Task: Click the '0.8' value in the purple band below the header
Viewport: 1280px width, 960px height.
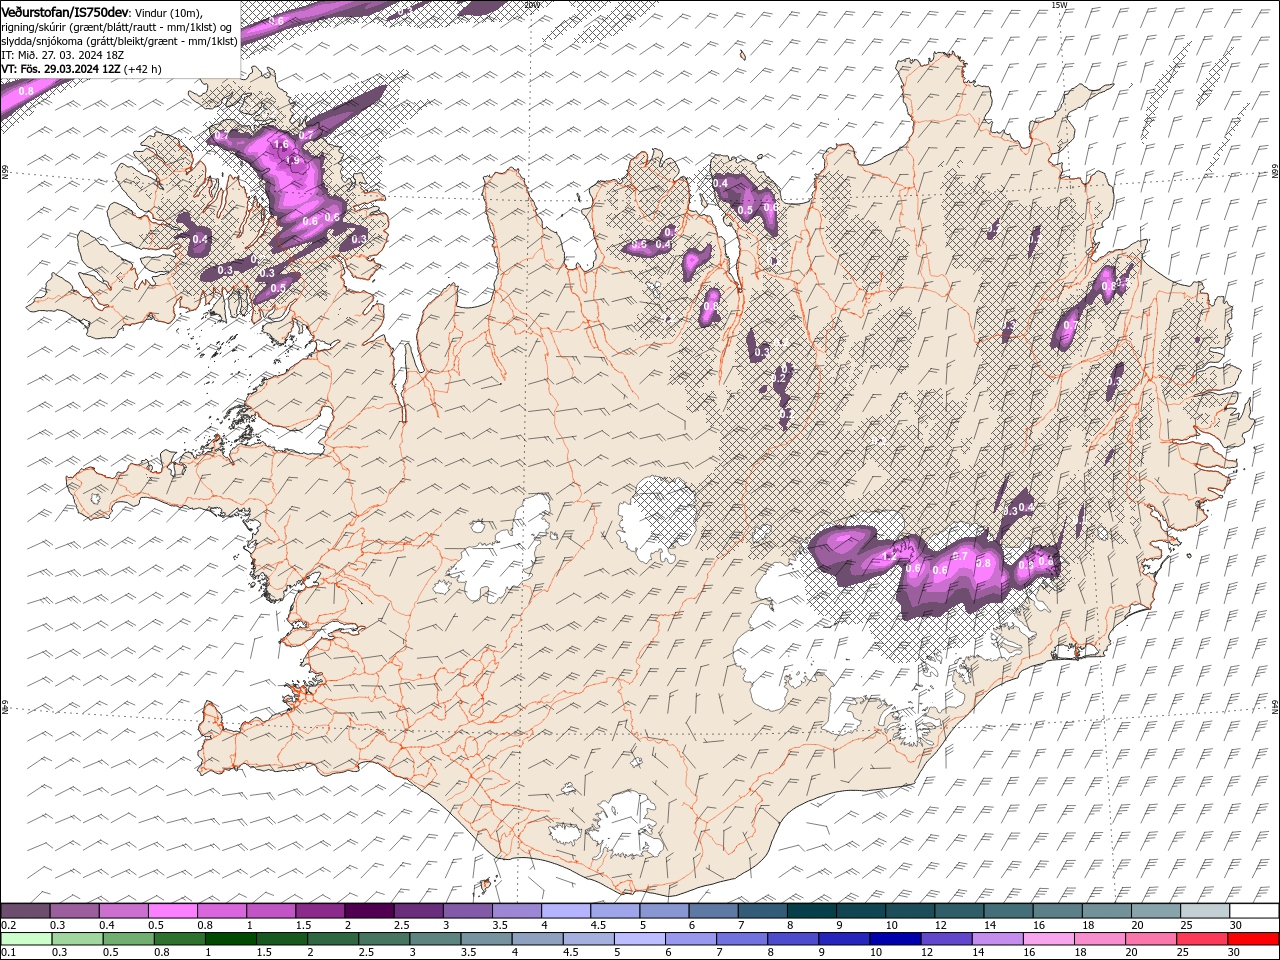Action: coord(26,91)
